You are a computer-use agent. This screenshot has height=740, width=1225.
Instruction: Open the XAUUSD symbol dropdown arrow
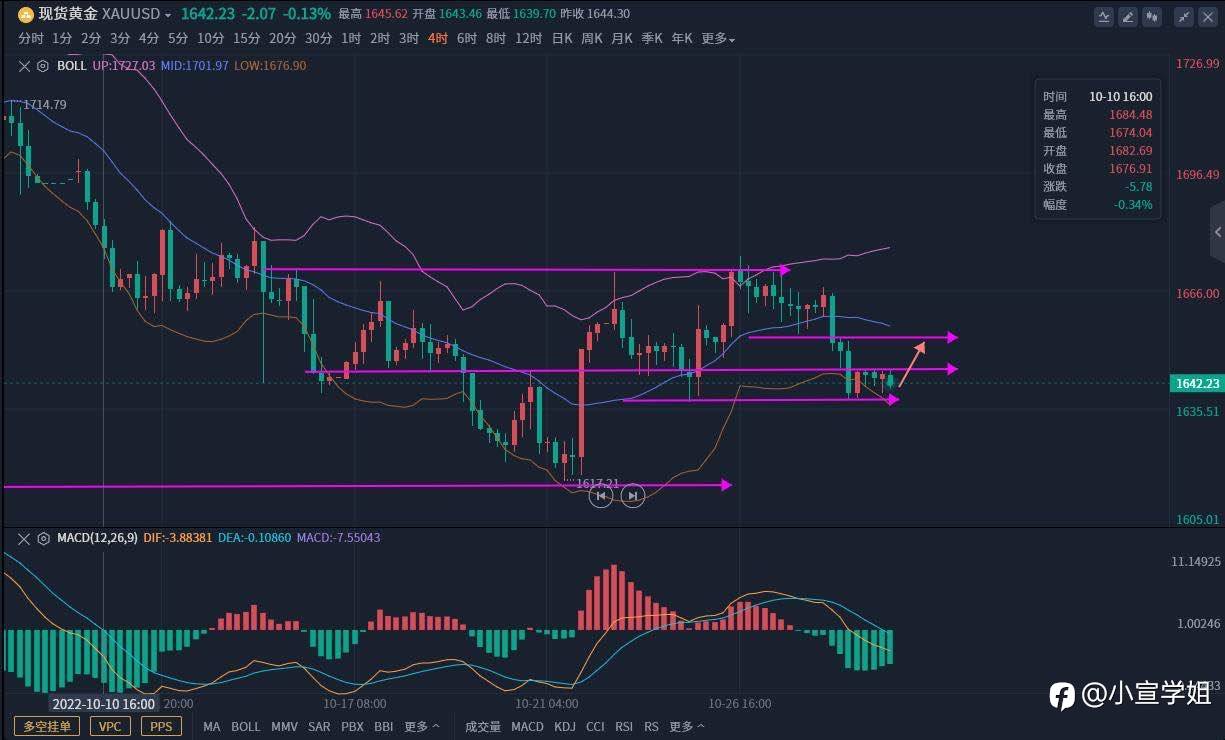tap(168, 16)
